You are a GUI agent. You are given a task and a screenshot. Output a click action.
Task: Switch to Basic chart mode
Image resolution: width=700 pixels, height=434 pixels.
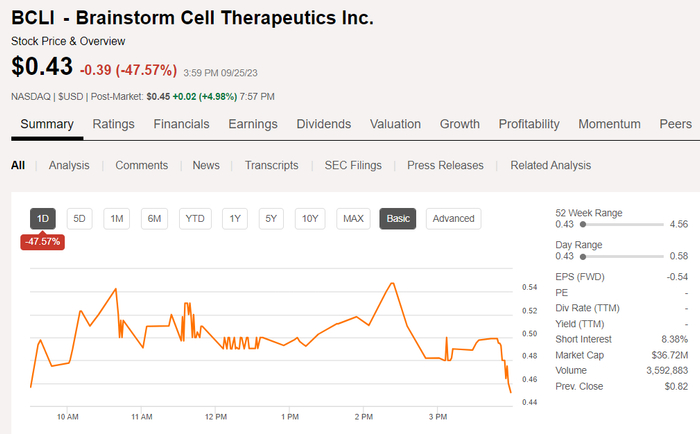coord(398,218)
